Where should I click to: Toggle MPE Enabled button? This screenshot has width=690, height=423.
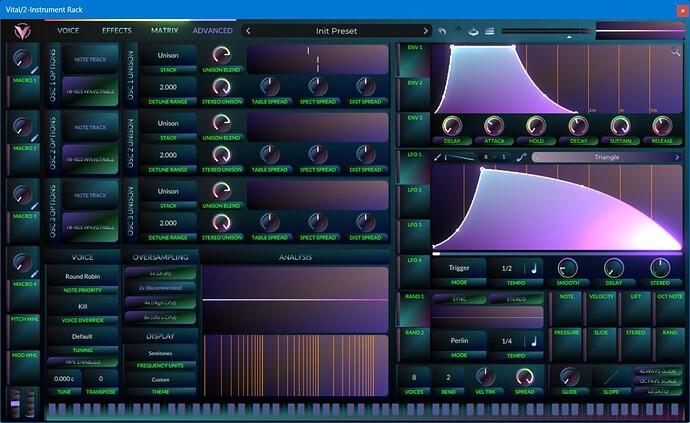pos(82,362)
